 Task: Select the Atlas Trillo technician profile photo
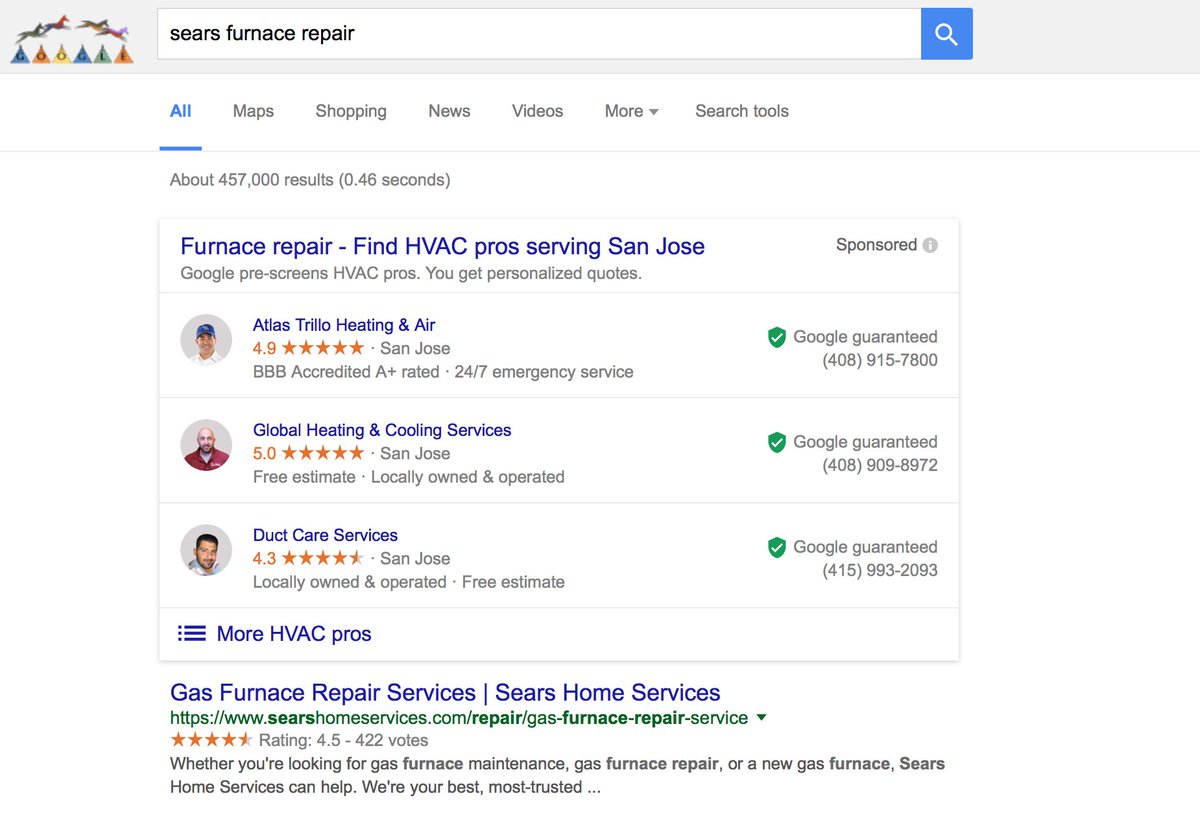click(x=206, y=340)
